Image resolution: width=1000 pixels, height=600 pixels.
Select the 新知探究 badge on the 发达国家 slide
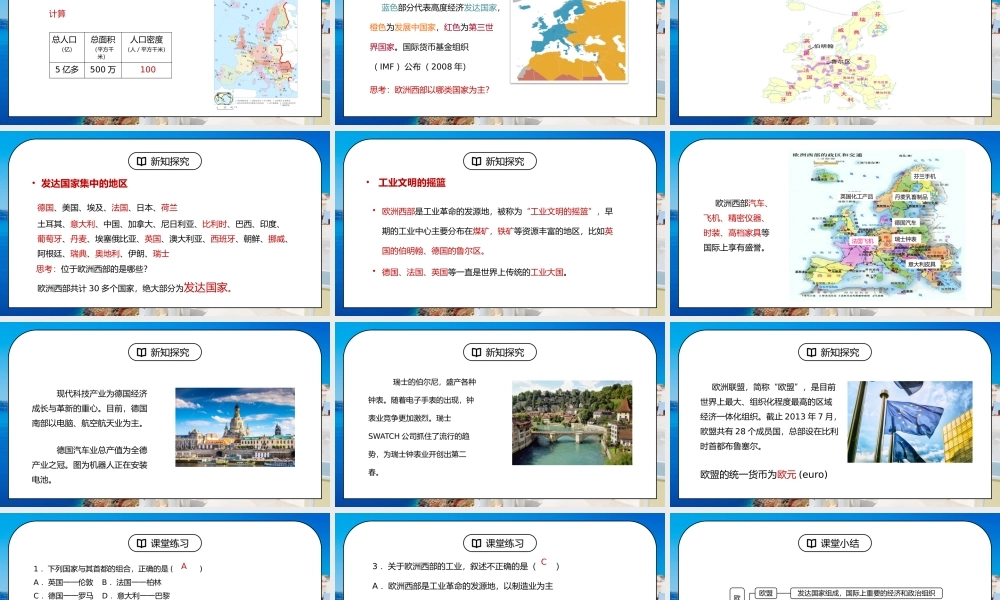pos(165,161)
